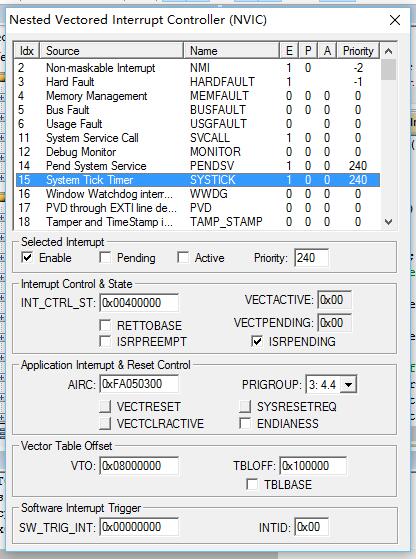Click the TBLOFF value field
The image size is (416, 559).
(x=313, y=466)
